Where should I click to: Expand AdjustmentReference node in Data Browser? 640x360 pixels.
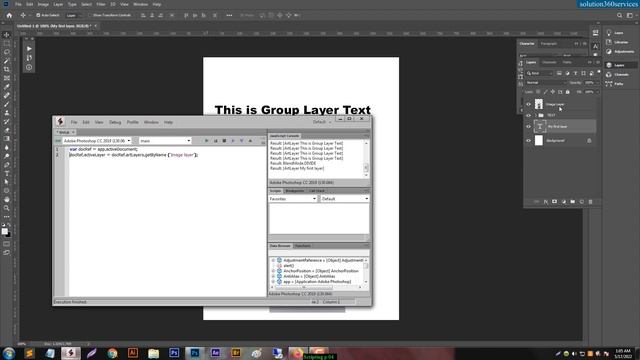point(273,260)
